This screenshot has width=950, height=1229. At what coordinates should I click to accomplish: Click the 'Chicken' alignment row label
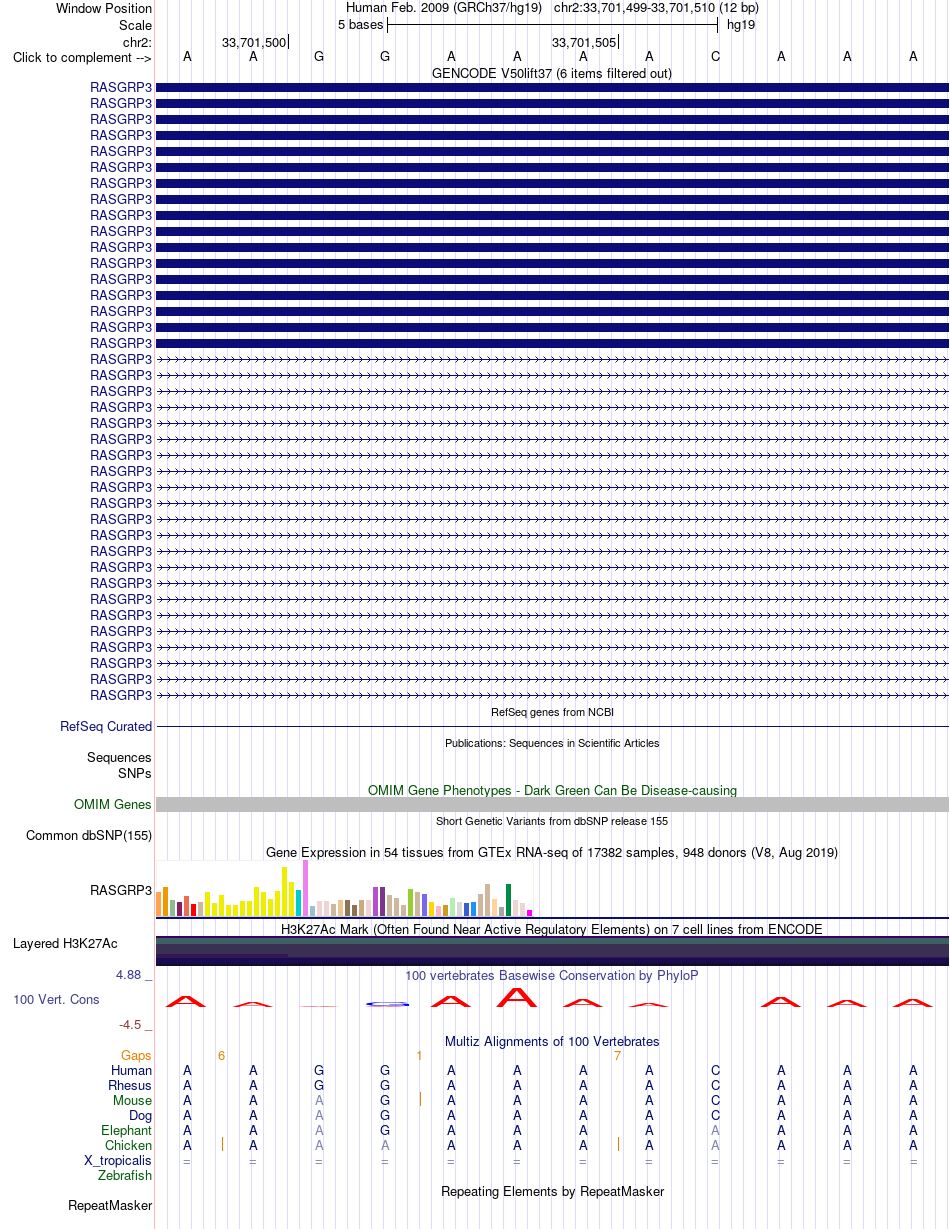click(128, 1145)
